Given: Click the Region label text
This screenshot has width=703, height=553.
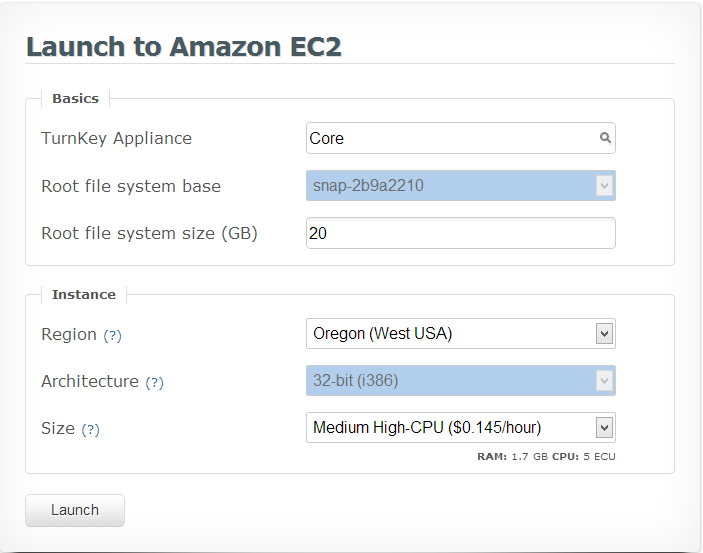Looking at the screenshot, I should [68, 334].
